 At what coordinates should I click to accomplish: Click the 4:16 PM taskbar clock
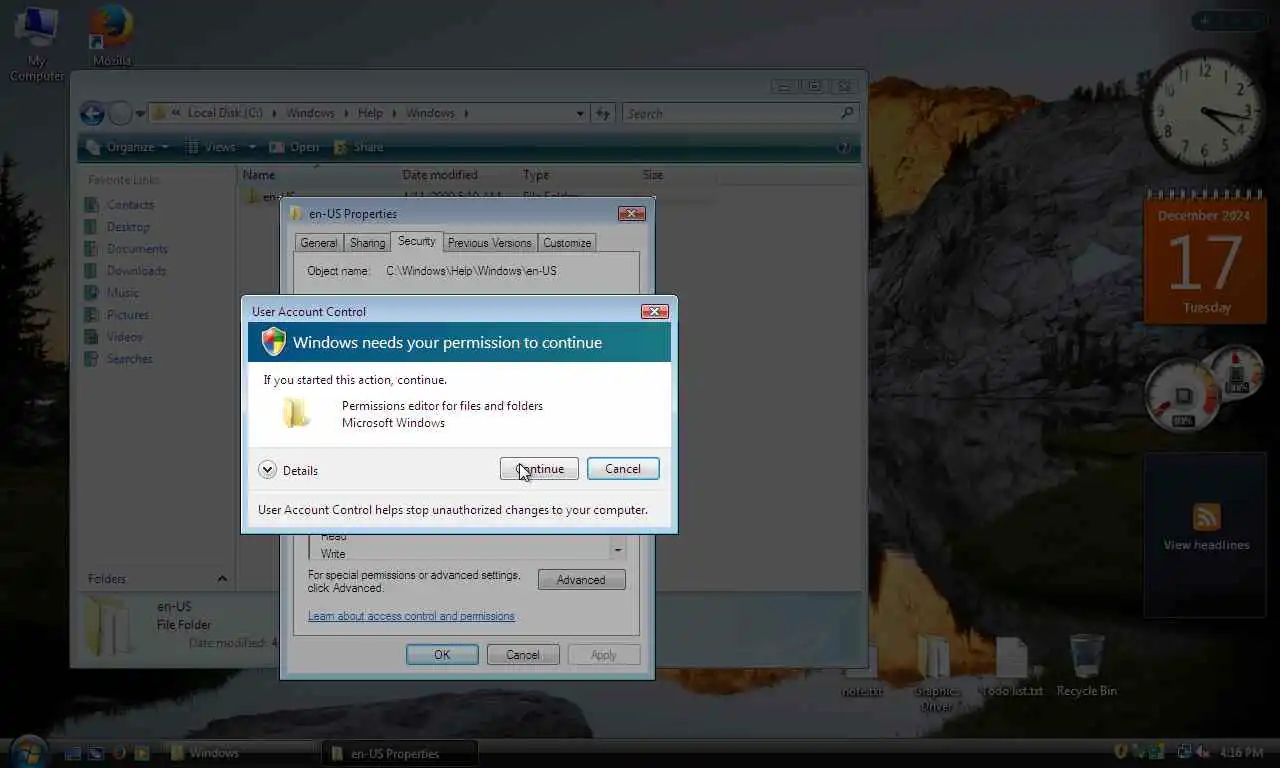[1241, 752]
